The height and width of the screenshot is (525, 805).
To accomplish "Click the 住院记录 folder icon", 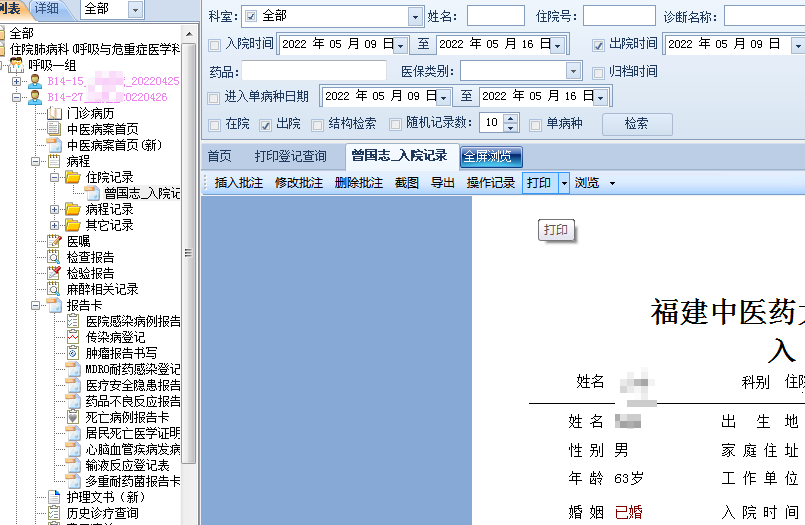I will tap(73, 177).
